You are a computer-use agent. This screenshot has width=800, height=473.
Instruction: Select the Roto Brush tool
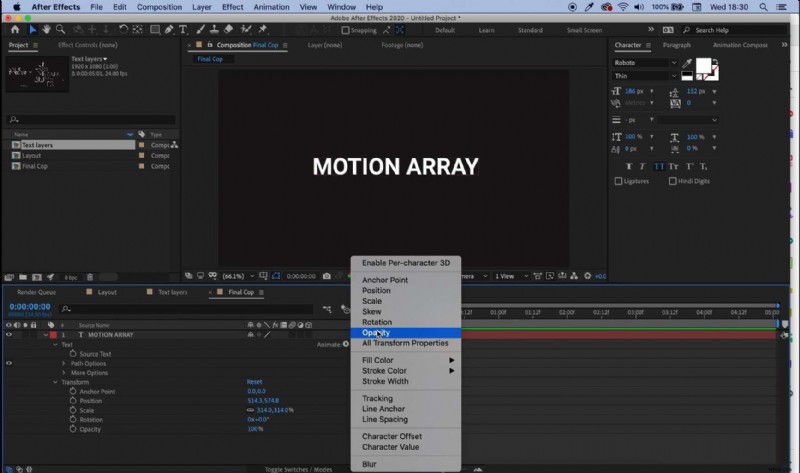246,30
